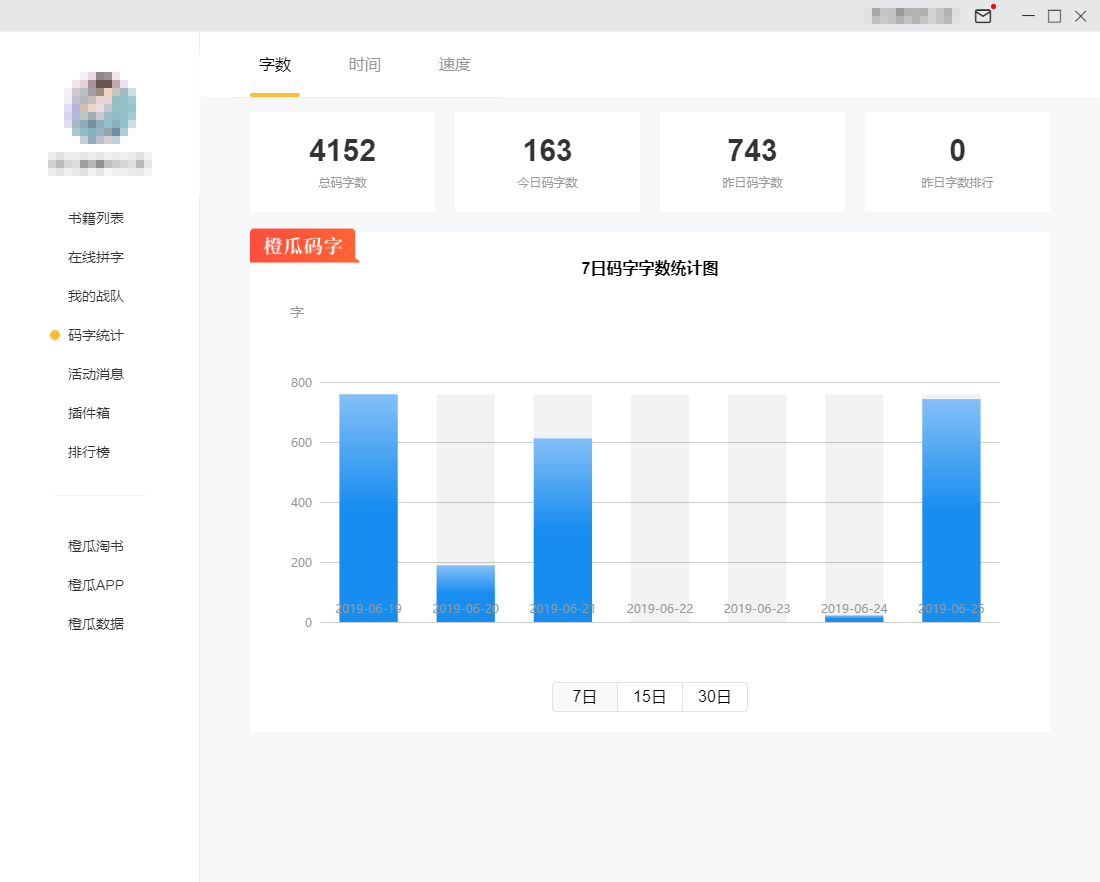
Task: Maximize the application window
Action: point(1054,16)
